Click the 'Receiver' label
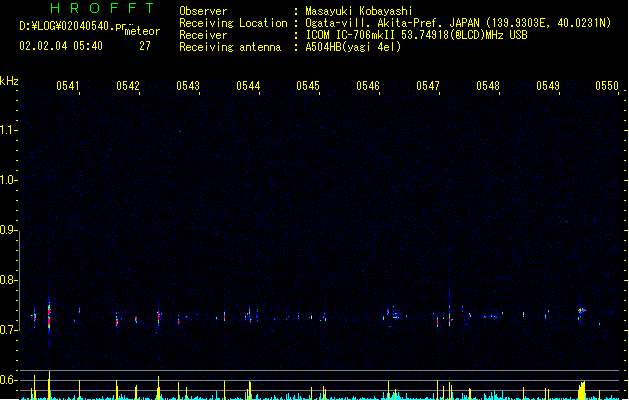Screen dimensions: 629x400 point(203,35)
